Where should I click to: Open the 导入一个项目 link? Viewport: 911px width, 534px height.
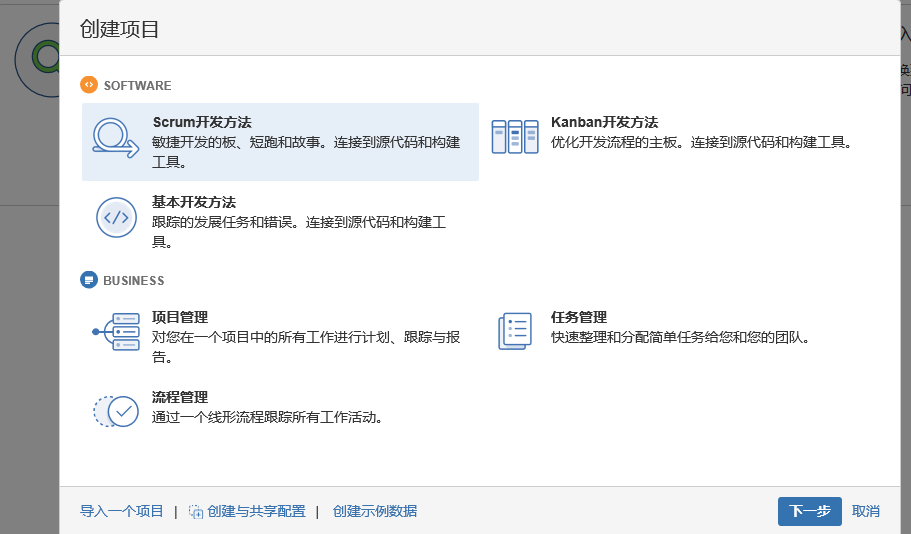point(121,511)
